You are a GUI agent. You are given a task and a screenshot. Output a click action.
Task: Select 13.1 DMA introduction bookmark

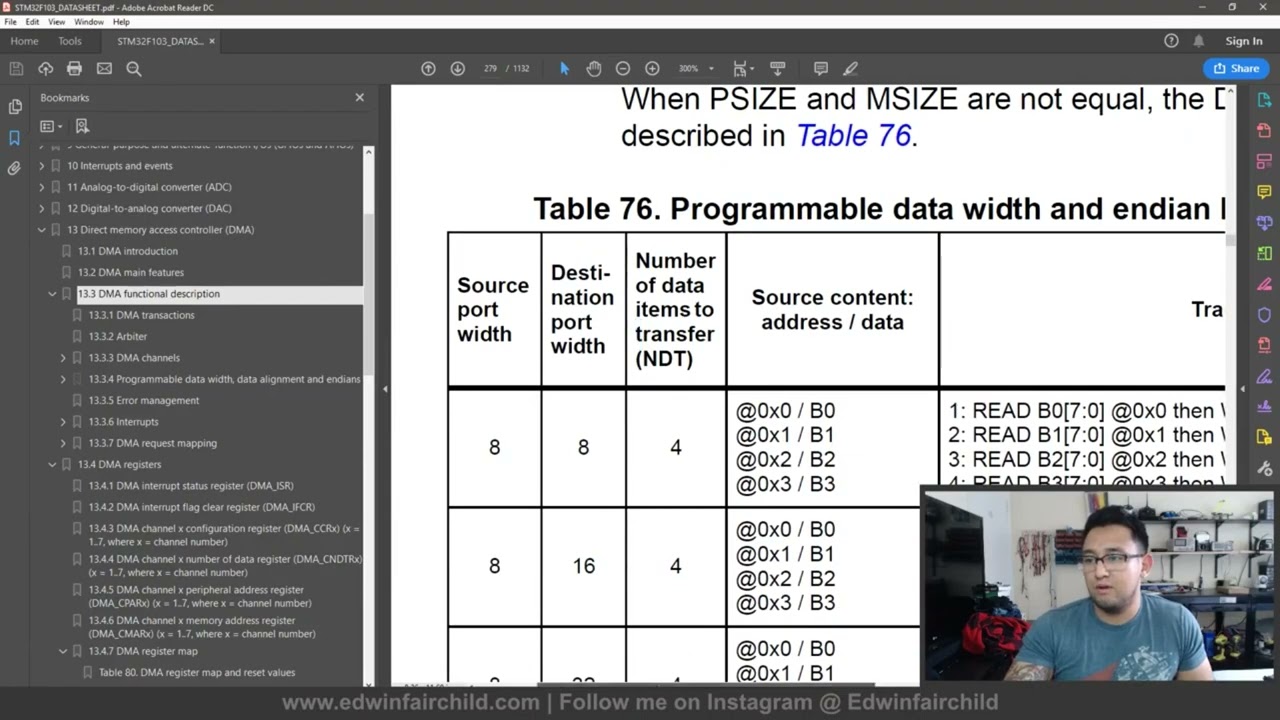tap(128, 251)
